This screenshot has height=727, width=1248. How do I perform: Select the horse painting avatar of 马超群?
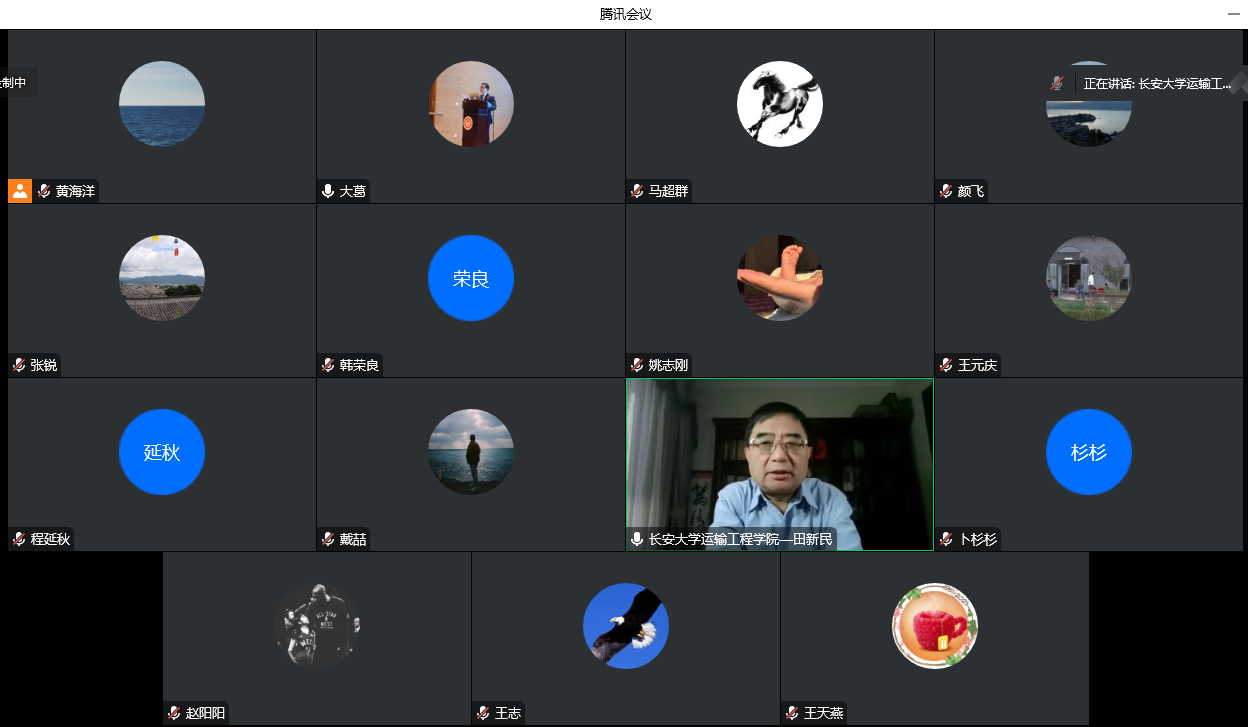coord(779,104)
